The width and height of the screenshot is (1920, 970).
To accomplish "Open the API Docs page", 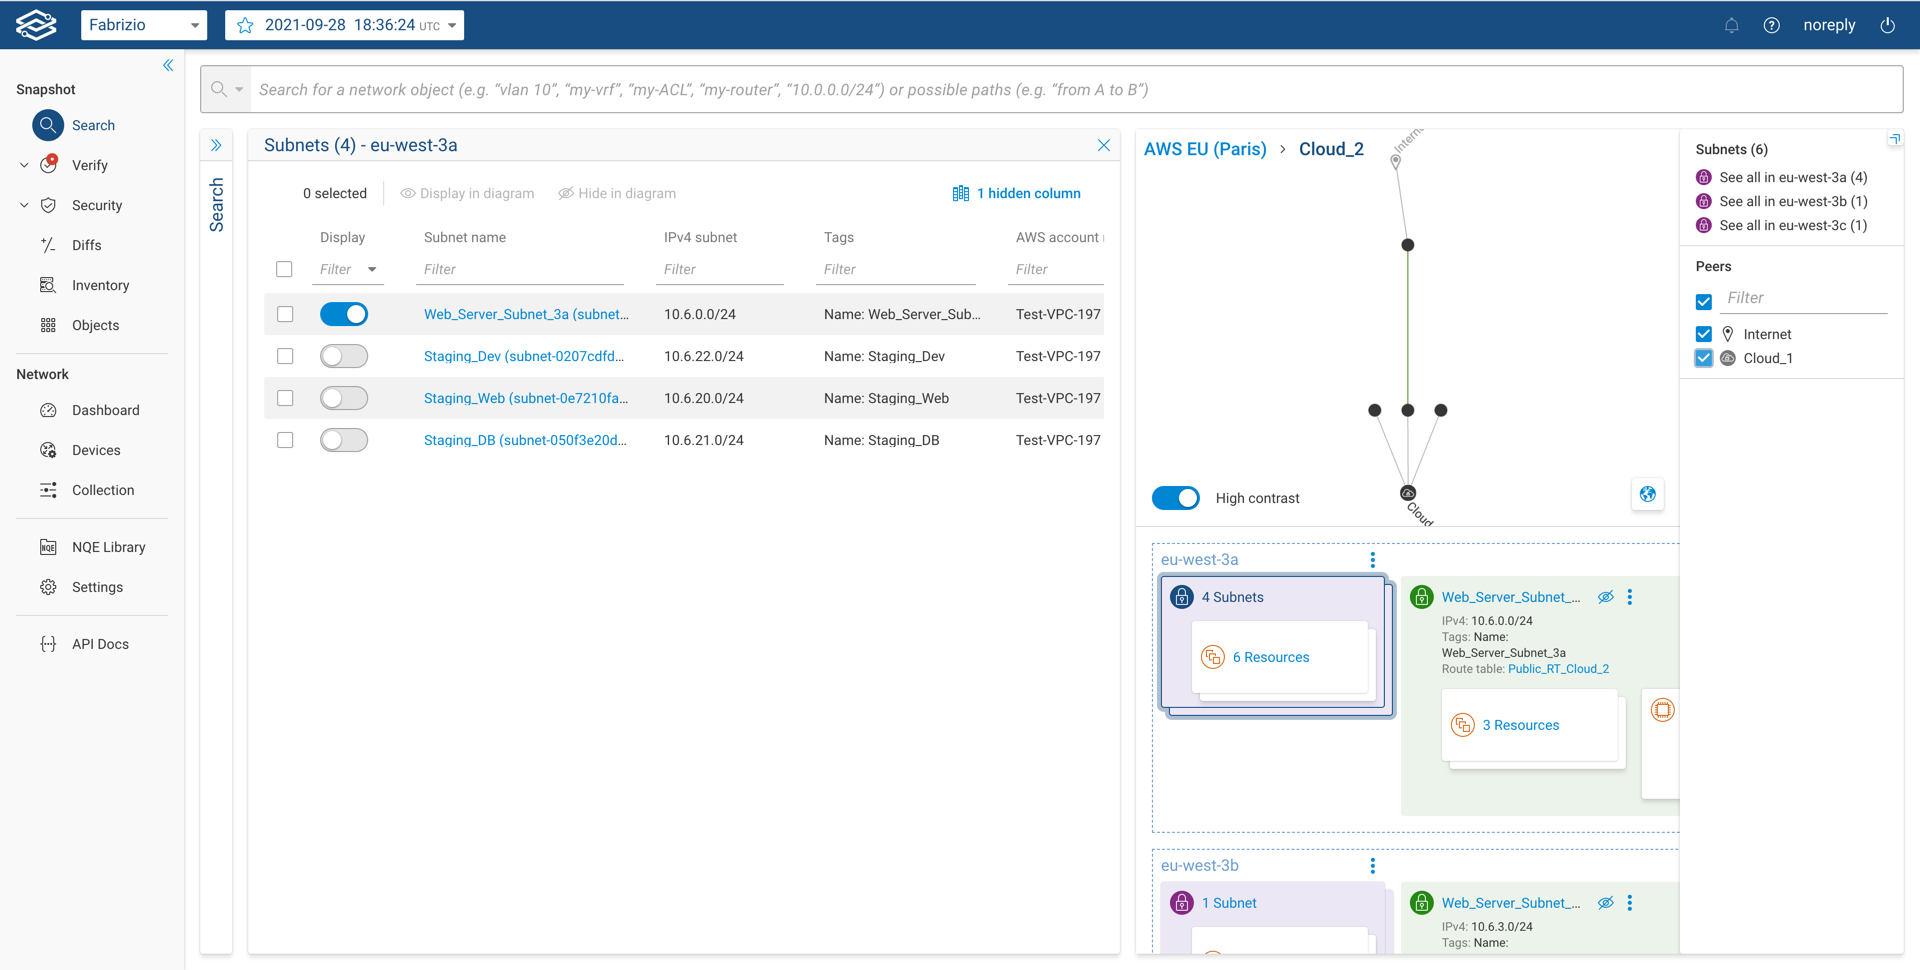I will coord(99,644).
